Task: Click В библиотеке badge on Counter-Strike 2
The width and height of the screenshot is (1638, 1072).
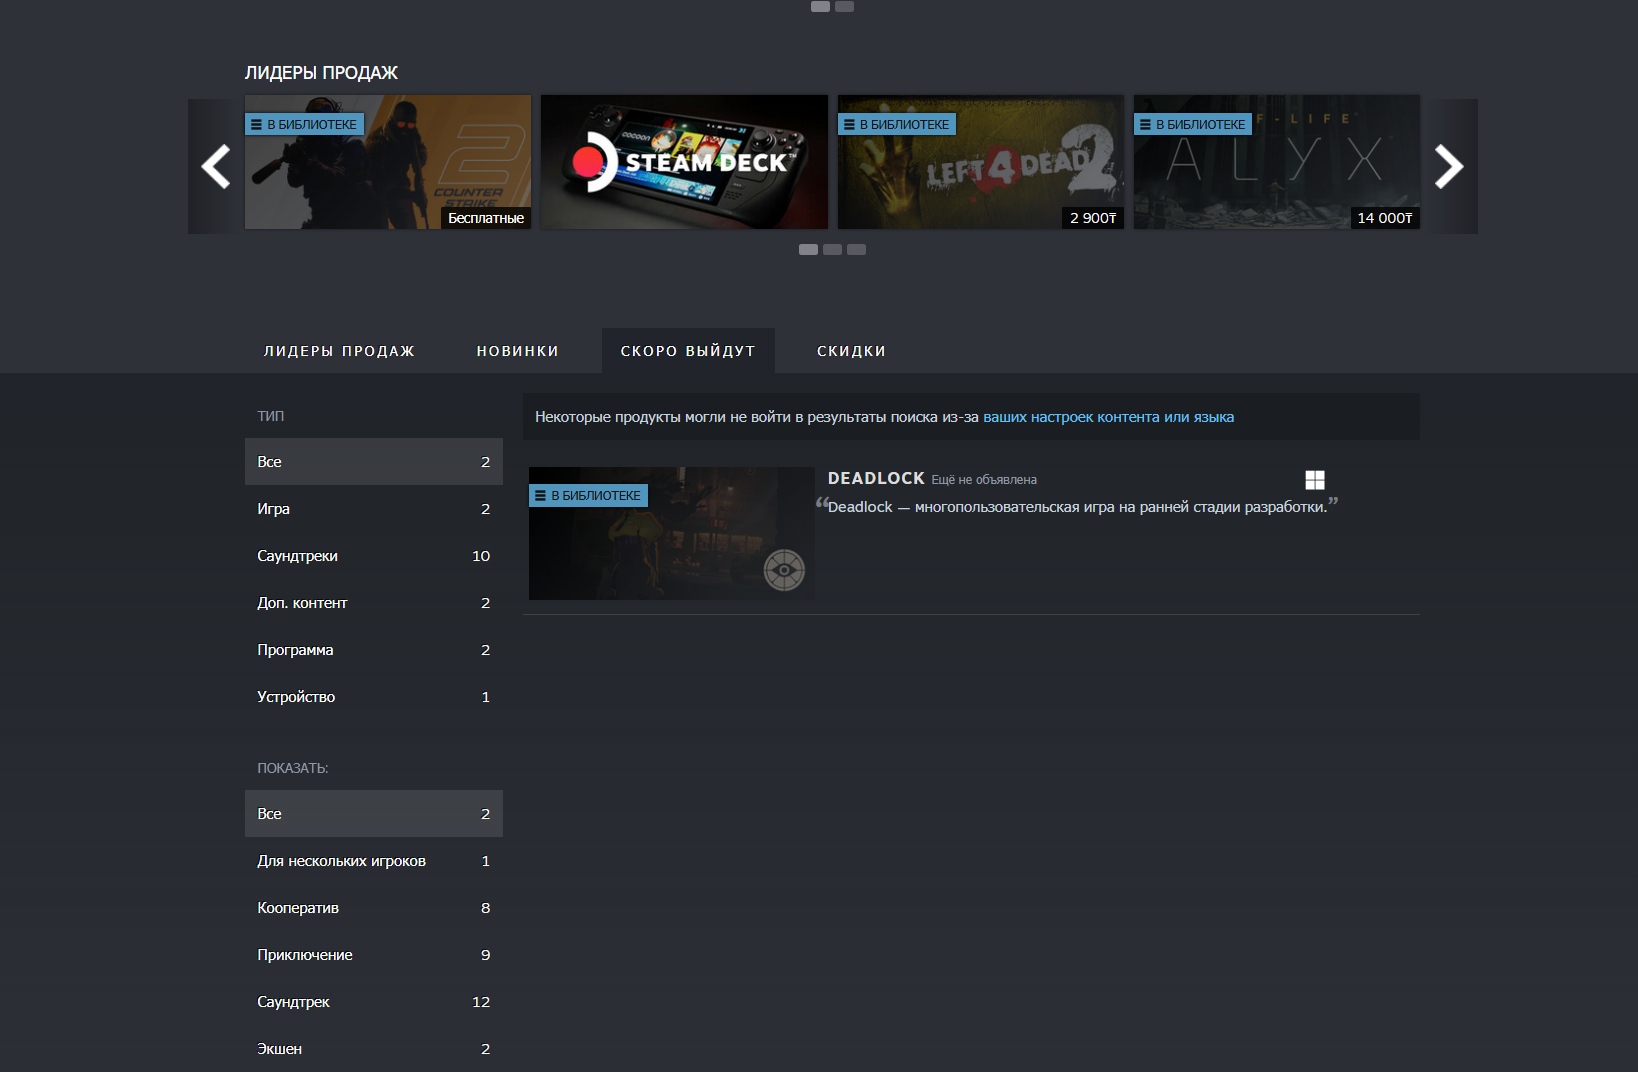Action: pos(304,124)
